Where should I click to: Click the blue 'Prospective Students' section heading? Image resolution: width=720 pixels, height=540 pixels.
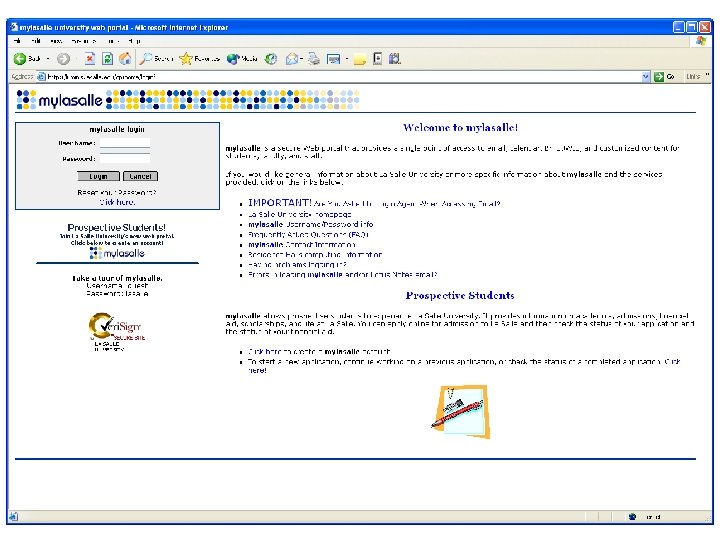460,295
